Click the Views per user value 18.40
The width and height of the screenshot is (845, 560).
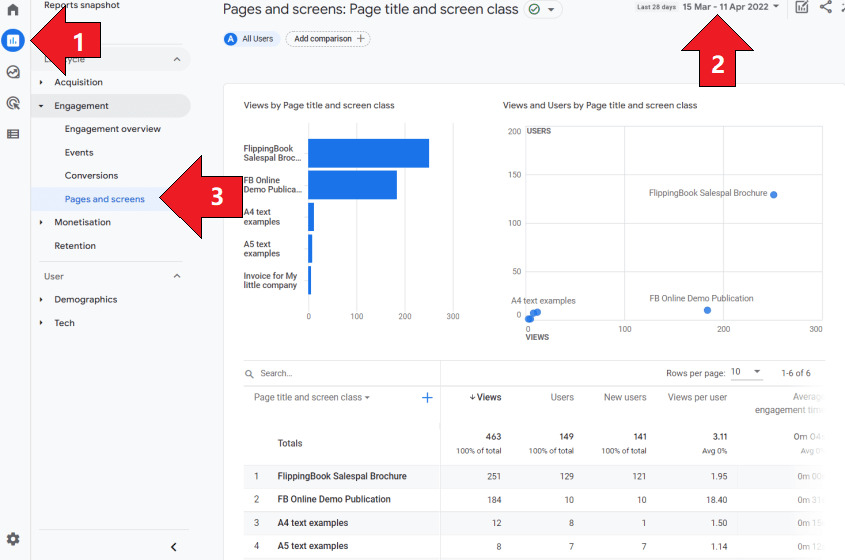tap(717, 500)
